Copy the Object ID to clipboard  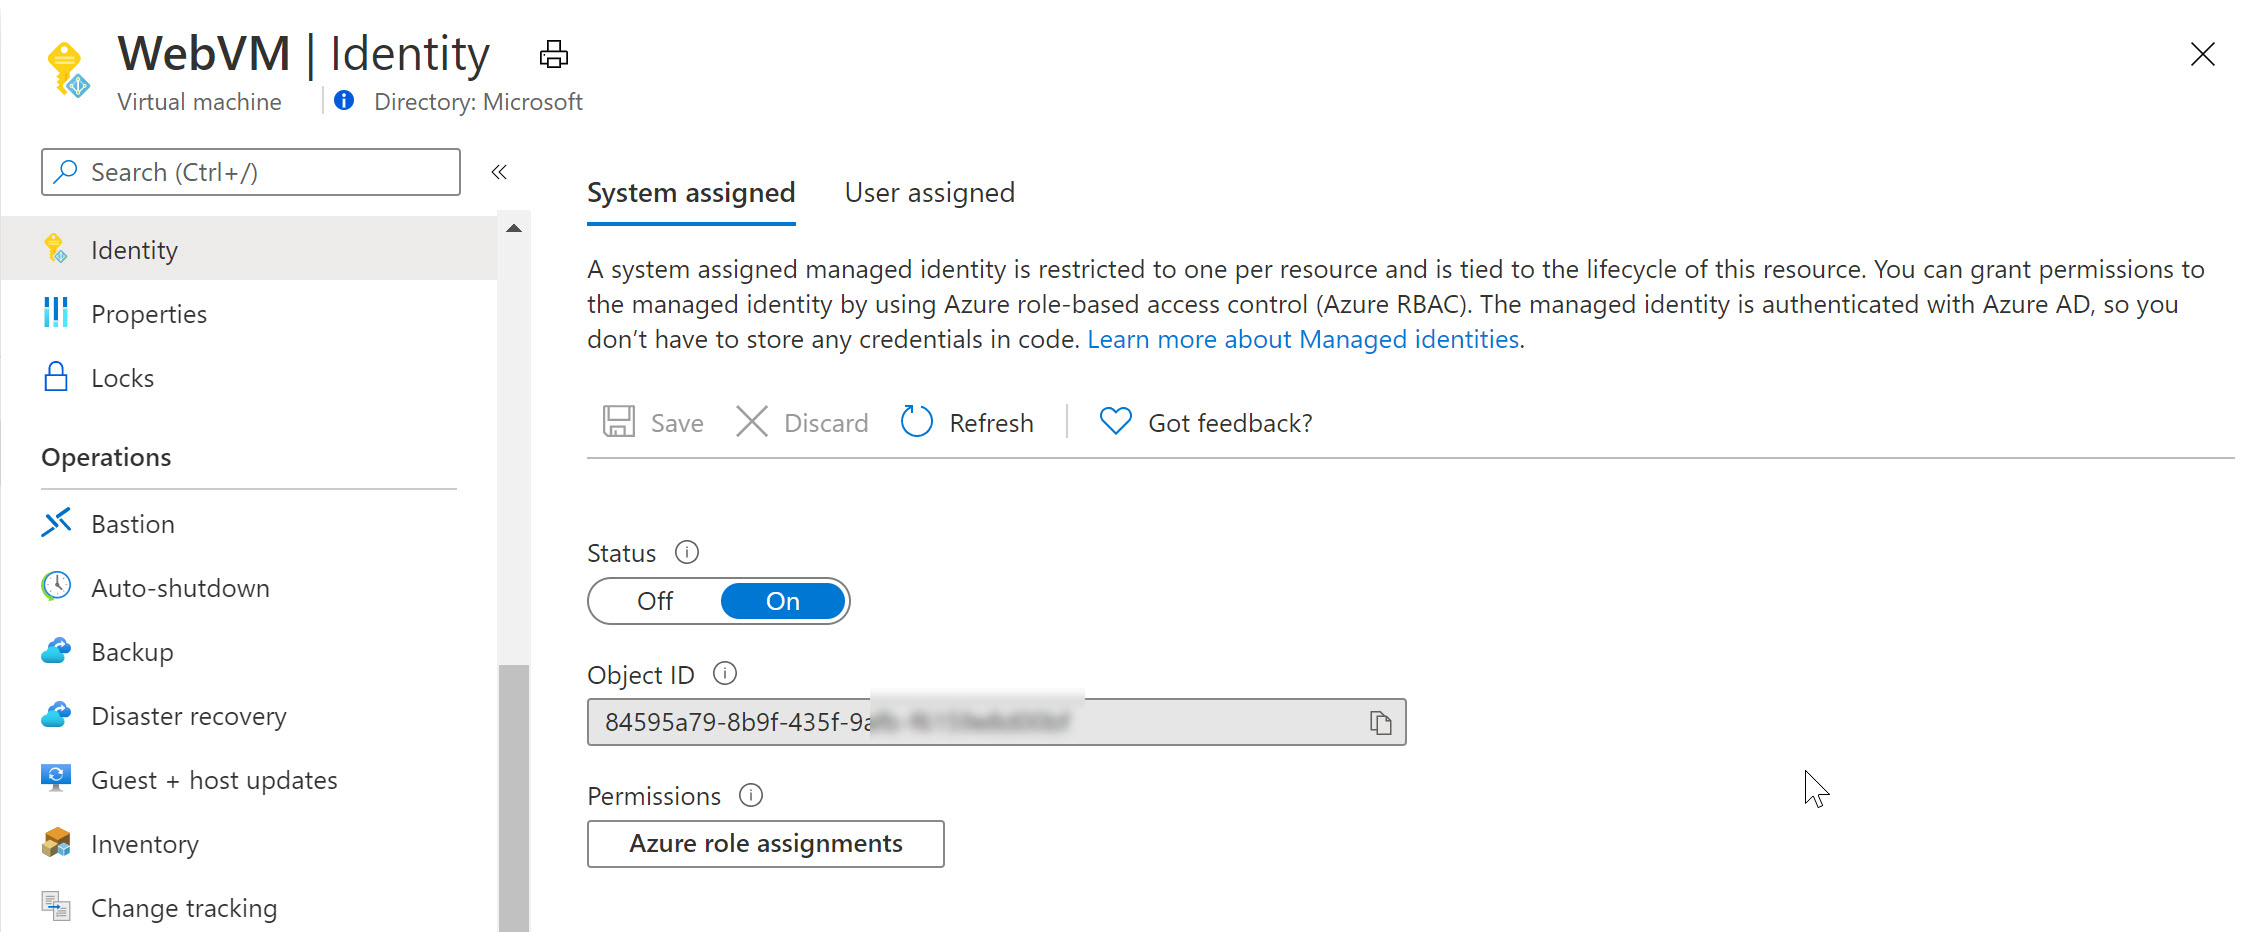(1380, 722)
